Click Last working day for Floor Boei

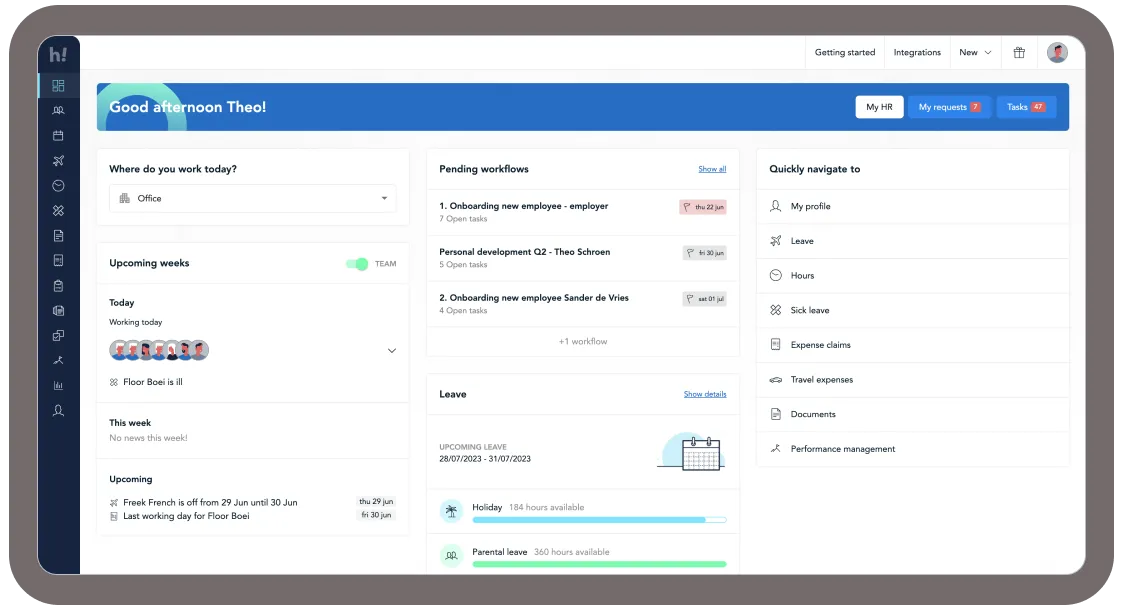tap(186, 516)
